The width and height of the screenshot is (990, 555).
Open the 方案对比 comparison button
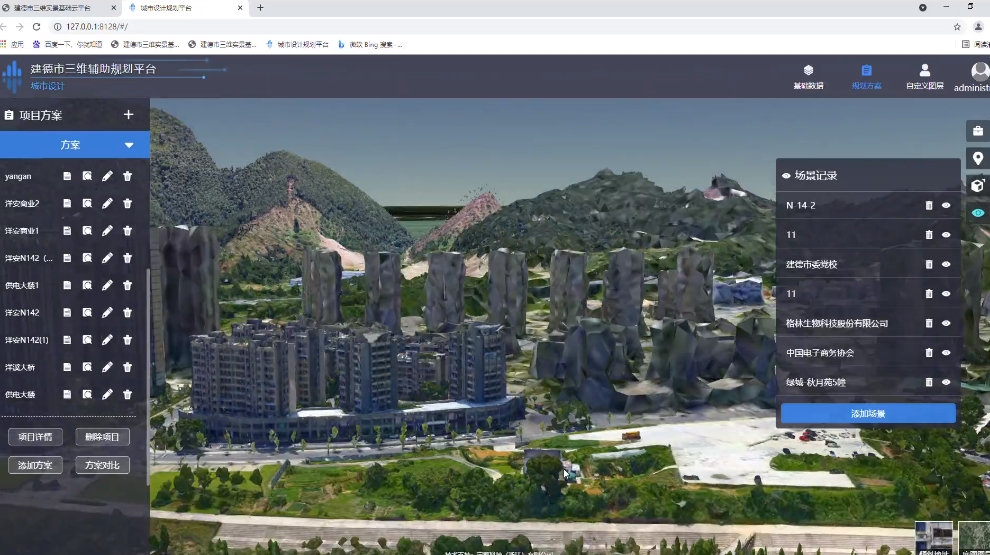[102, 465]
